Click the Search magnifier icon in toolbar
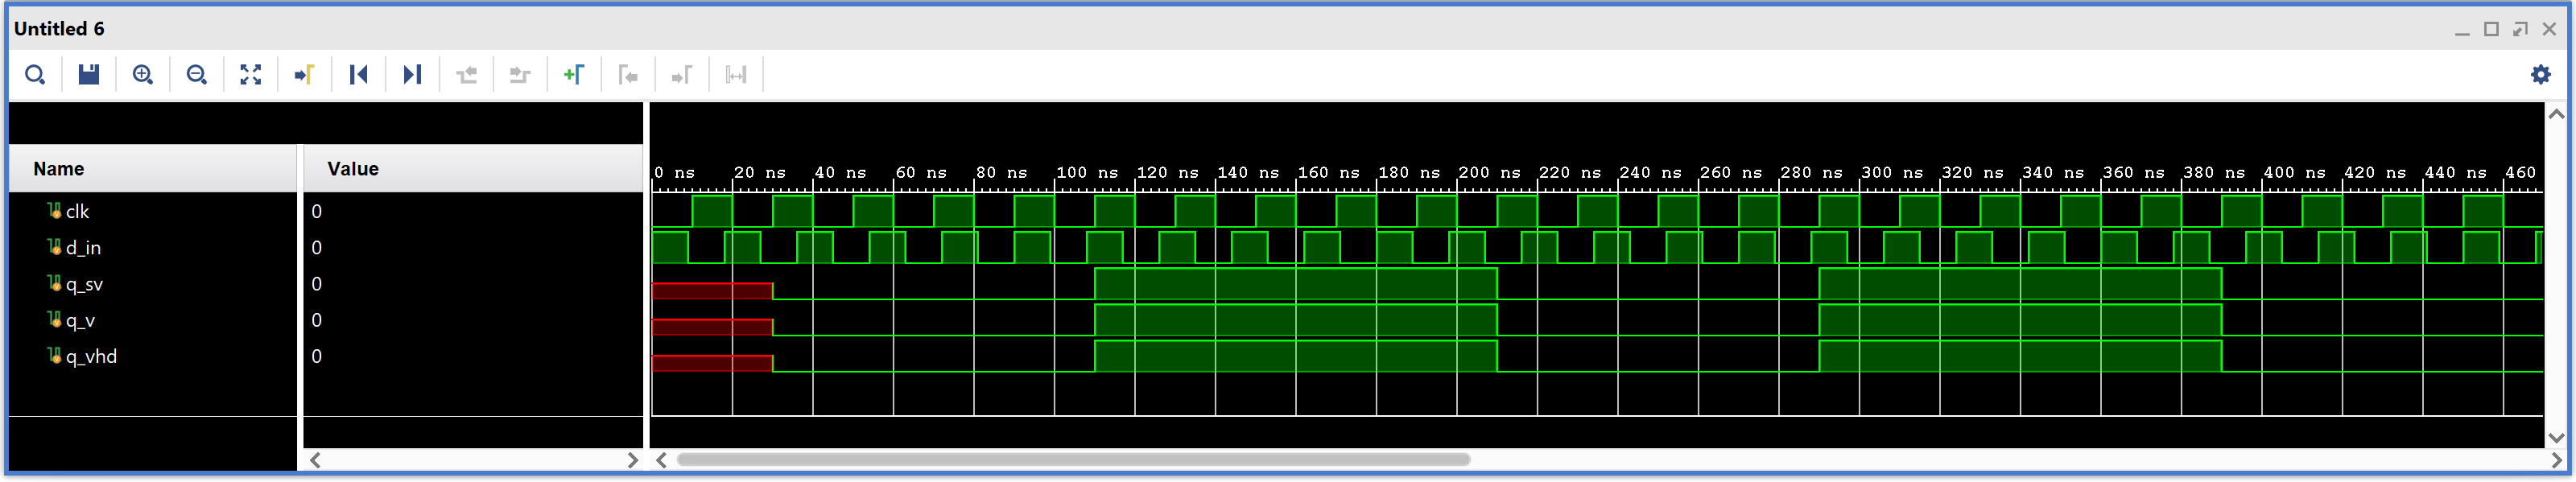This screenshot has width=2576, height=482. pos(35,75)
